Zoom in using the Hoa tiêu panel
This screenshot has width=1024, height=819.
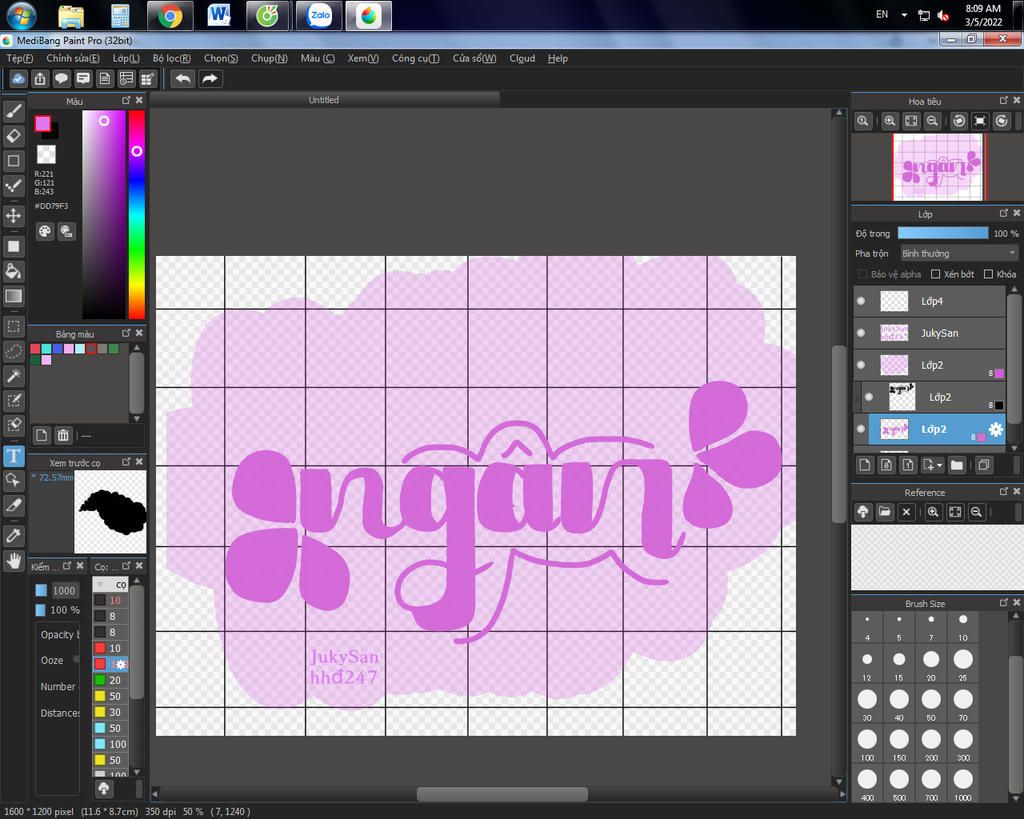pyautogui.click(x=889, y=121)
